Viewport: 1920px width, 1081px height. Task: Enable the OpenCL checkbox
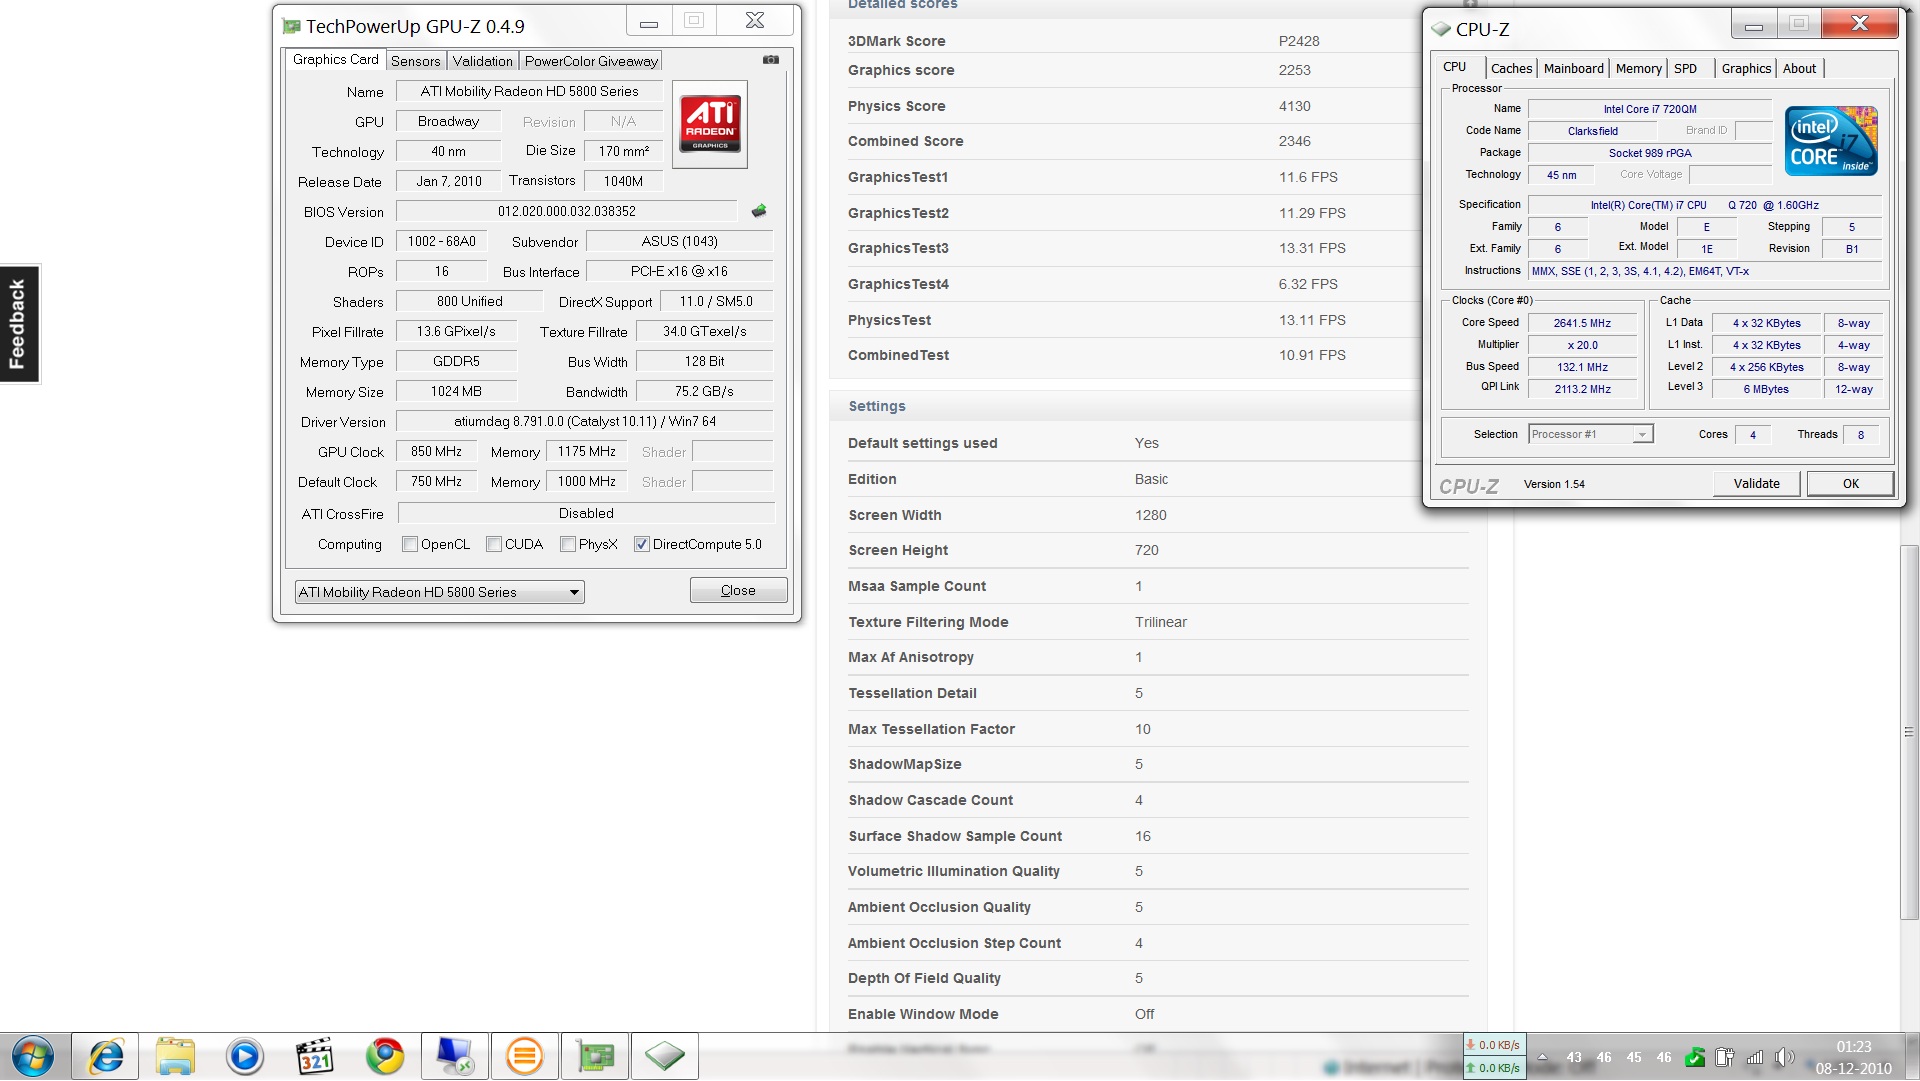point(409,544)
